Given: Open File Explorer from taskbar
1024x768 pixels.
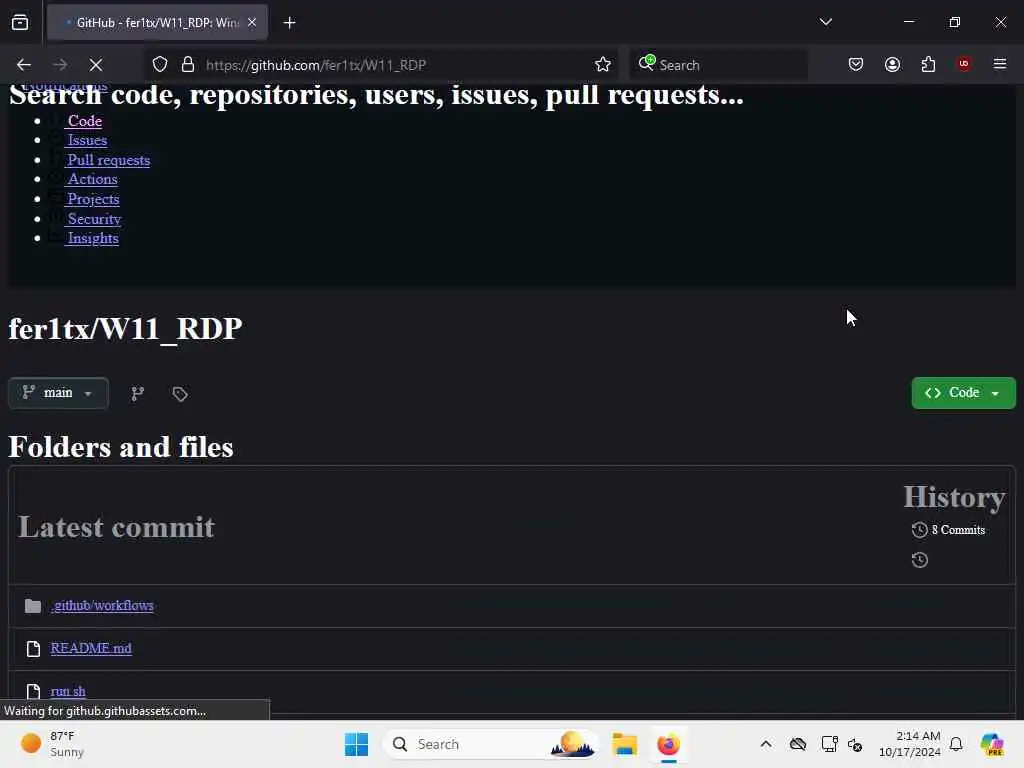Looking at the screenshot, I should [624, 744].
